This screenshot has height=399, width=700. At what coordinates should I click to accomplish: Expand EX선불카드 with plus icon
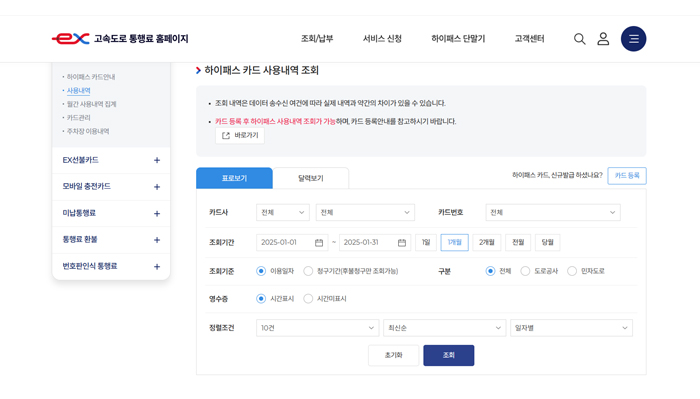point(157,160)
